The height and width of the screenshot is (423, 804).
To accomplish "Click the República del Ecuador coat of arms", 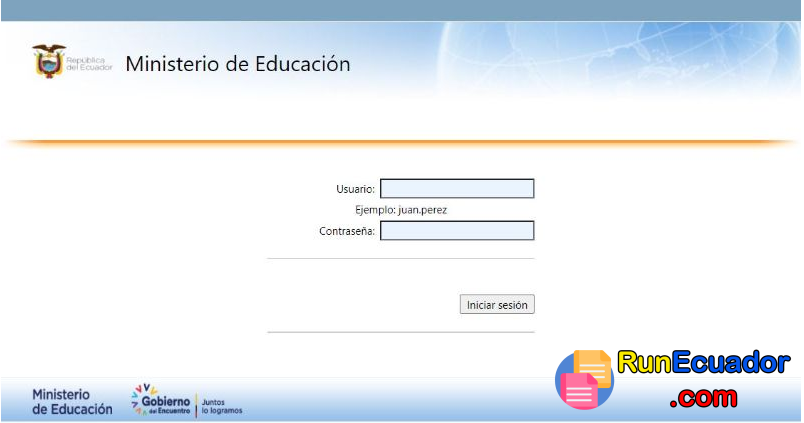I will [49, 61].
